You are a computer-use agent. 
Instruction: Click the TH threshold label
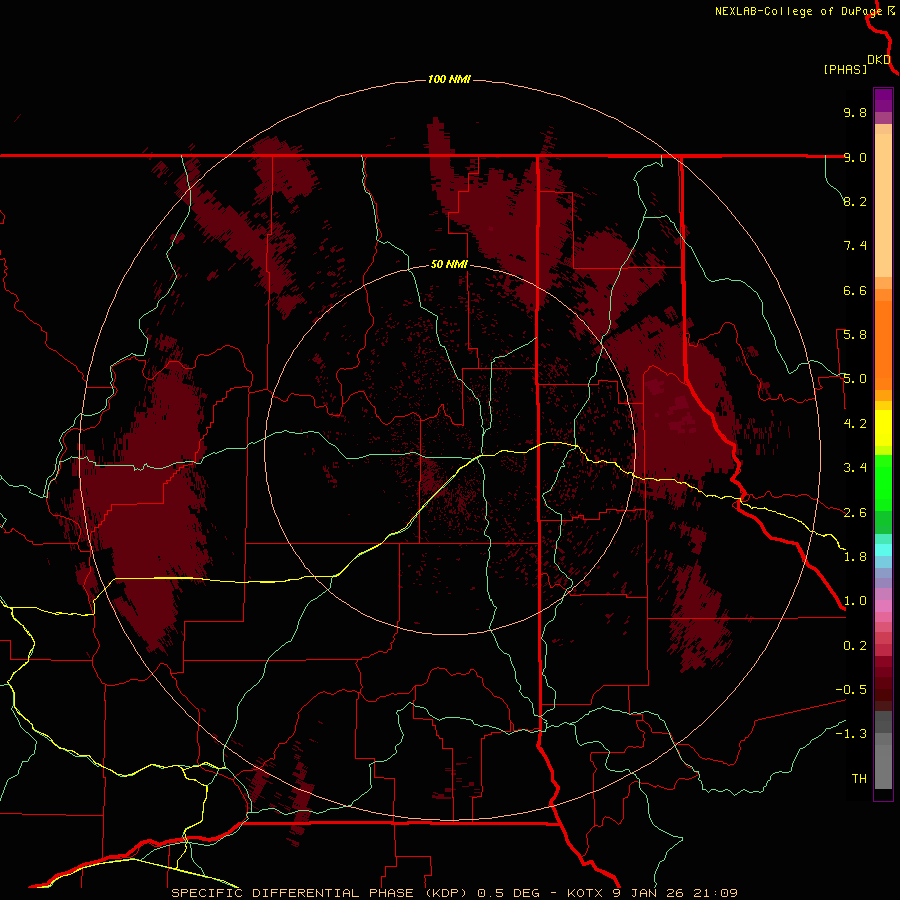[x=859, y=778]
